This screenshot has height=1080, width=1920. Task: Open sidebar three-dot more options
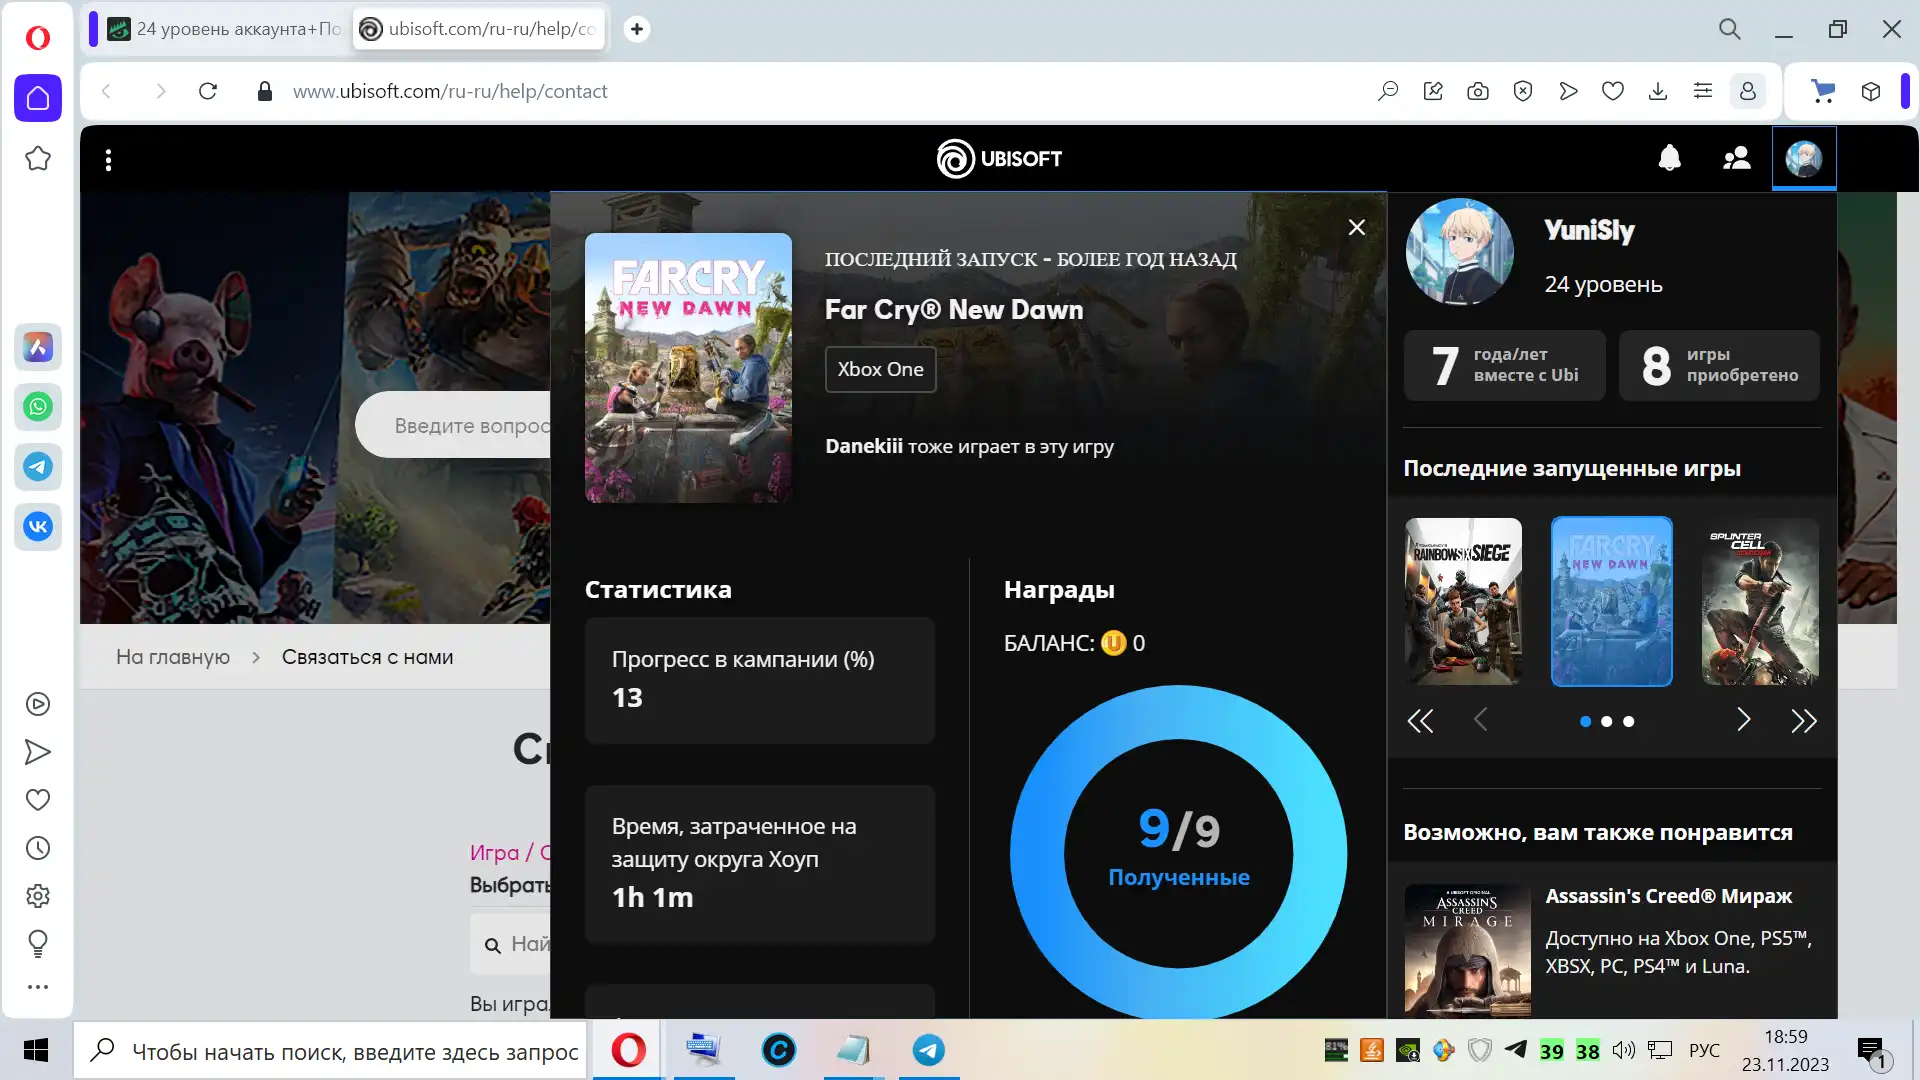[38, 987]
